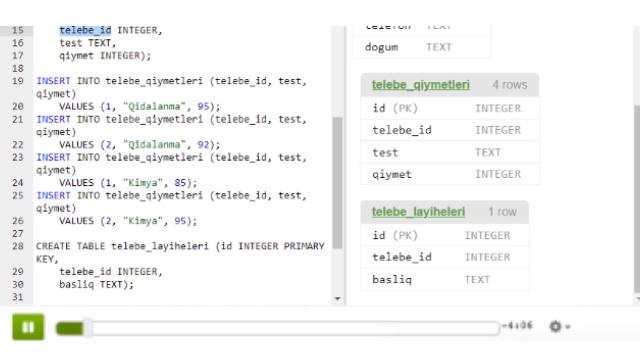Screen dimensions: 640x360
Task: Click telebe_id row in telebe_layiheleri schema
Action: click(445, 257)
